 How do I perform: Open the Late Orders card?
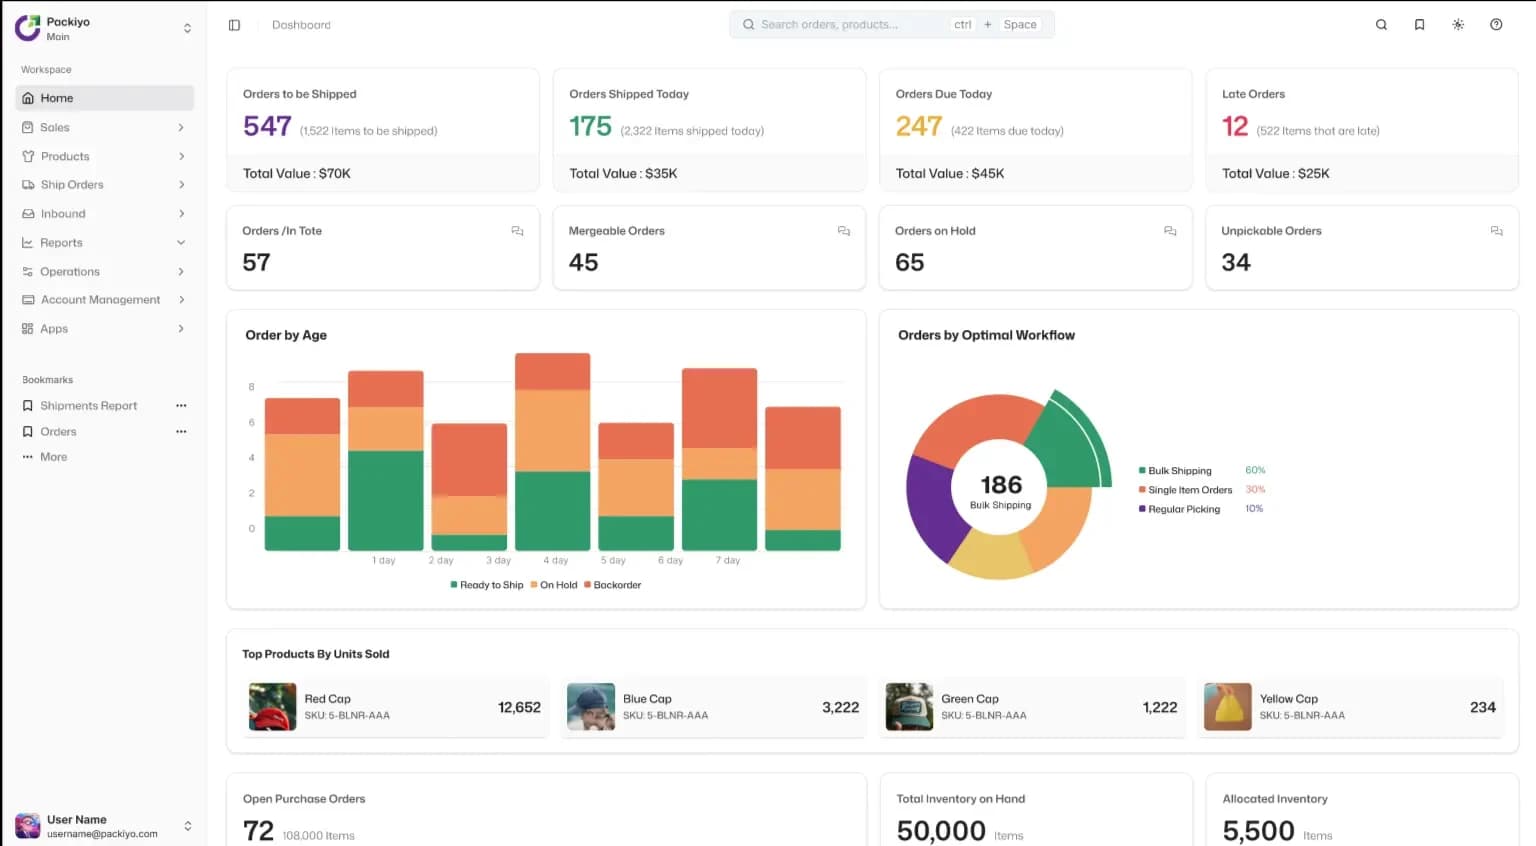click(1362, 130)
